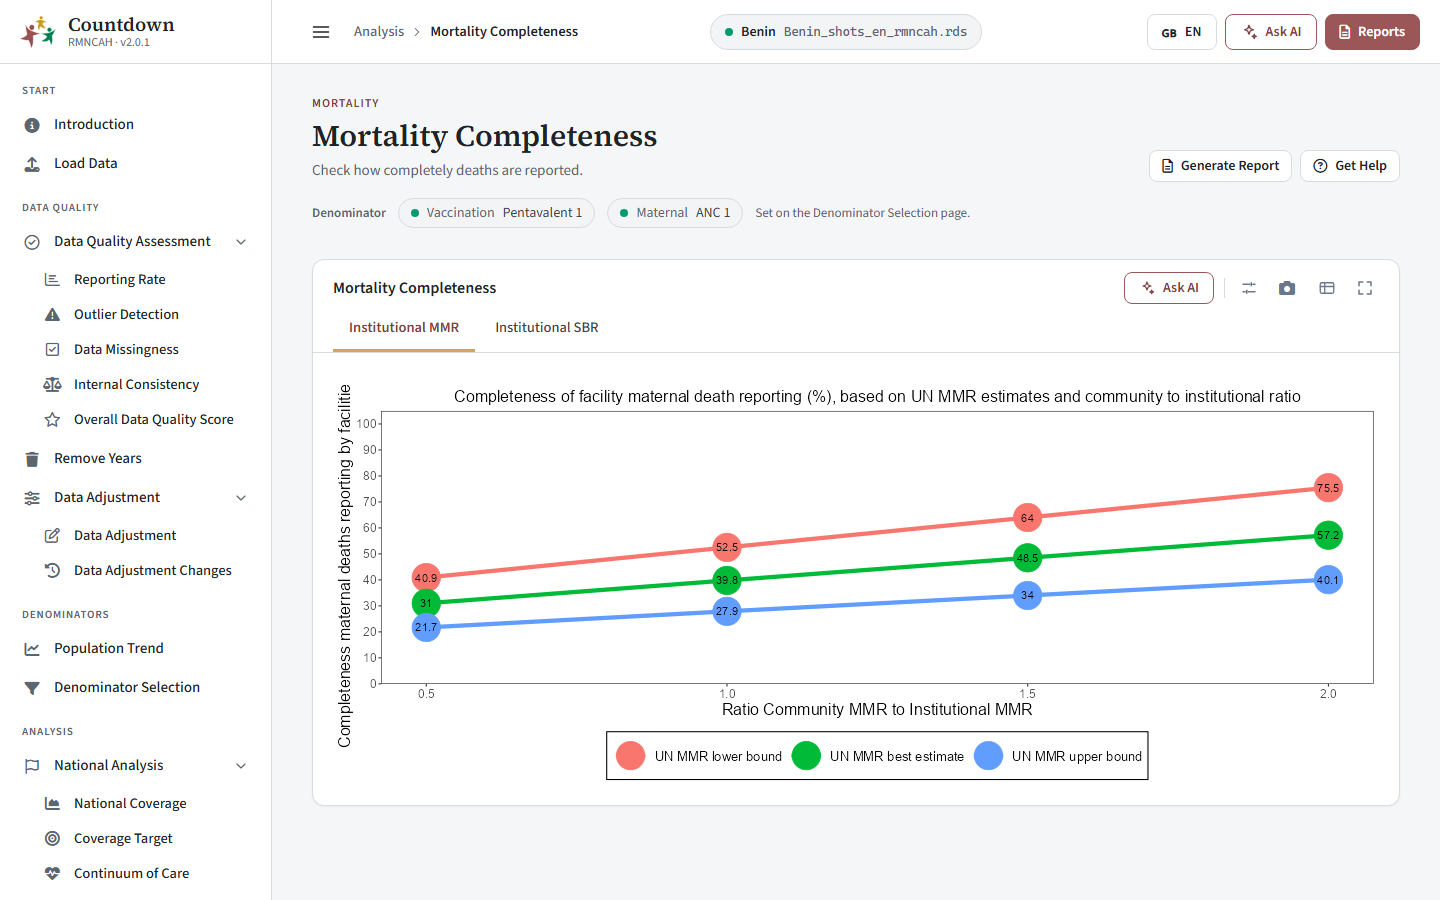Open chart settings sliders icon
The width and height of the screenshot is (1440, 900).
[x=1249, y=288]
